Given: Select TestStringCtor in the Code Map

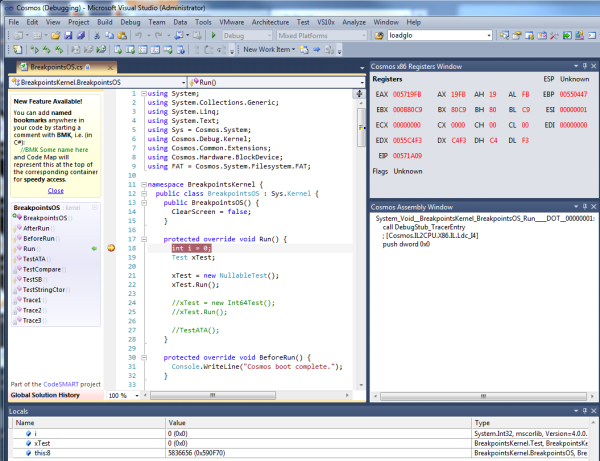Looking at the screenshot, I should tap(44, 290).
